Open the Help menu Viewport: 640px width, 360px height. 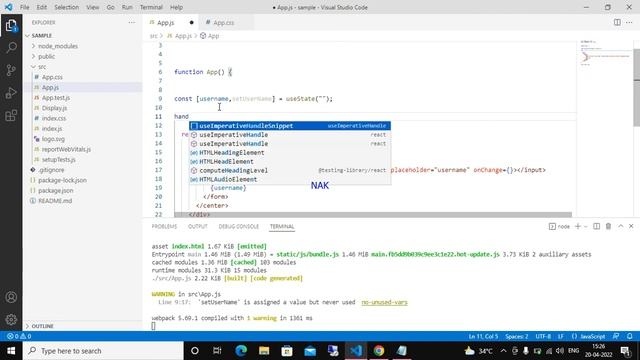tap(176, 7)
